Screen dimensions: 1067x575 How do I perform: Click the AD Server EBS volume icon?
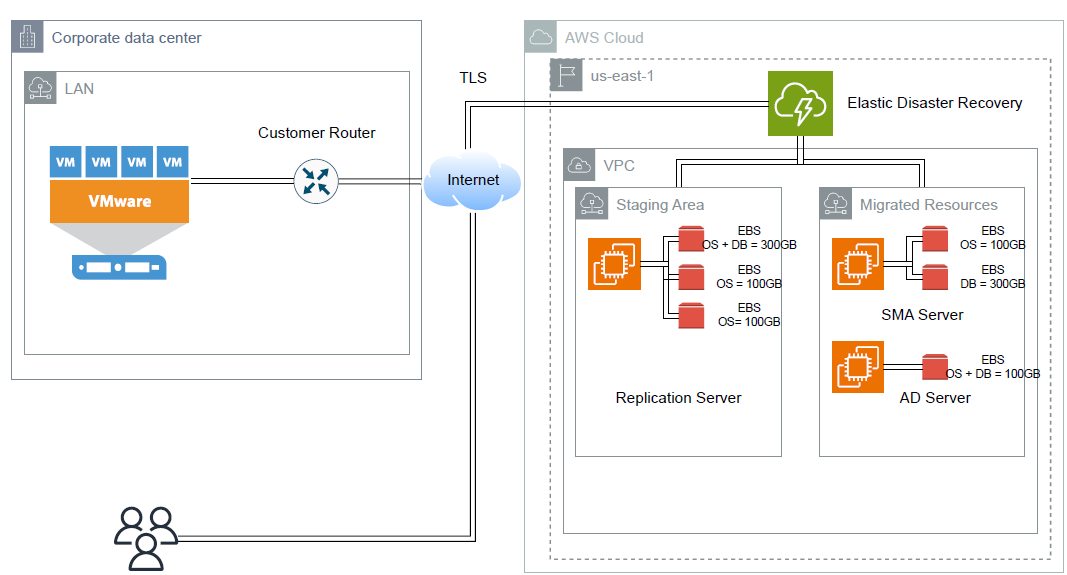tap(935, 367)
